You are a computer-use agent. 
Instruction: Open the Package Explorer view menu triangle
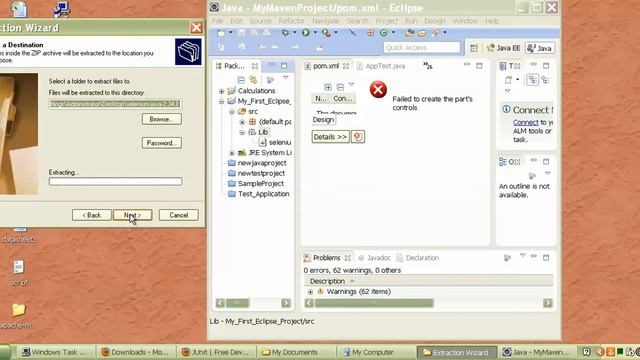click(286, 77)
